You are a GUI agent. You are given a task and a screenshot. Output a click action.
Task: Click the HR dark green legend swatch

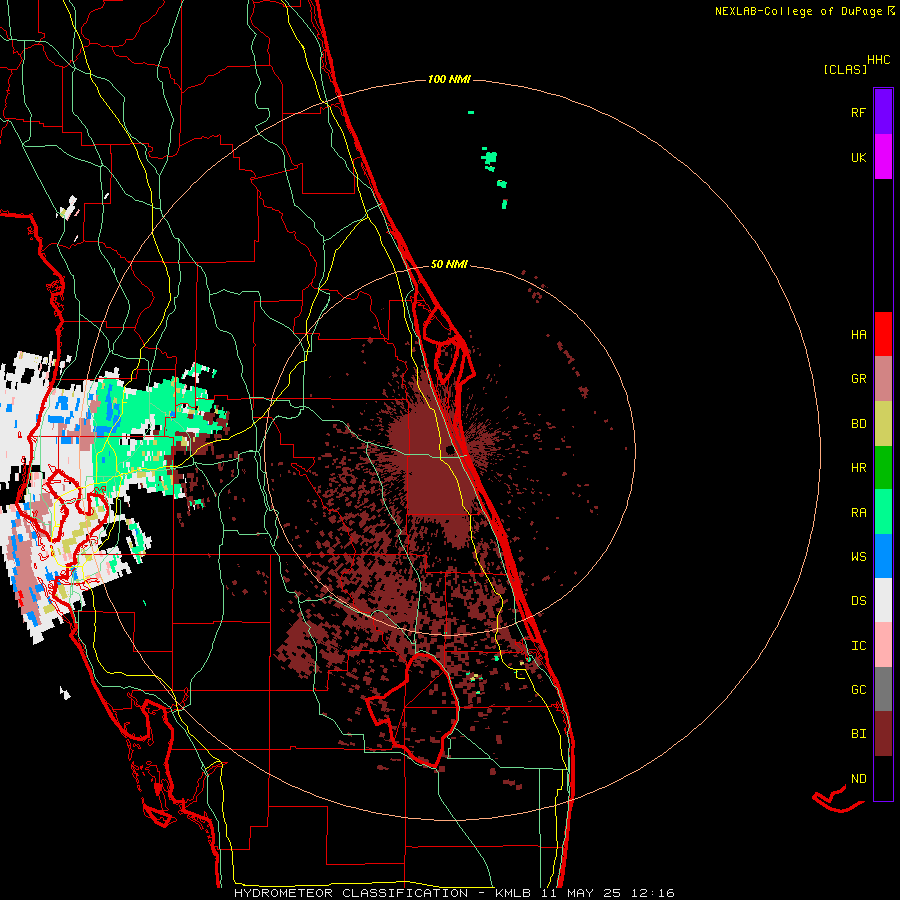(x=883, y=467)
